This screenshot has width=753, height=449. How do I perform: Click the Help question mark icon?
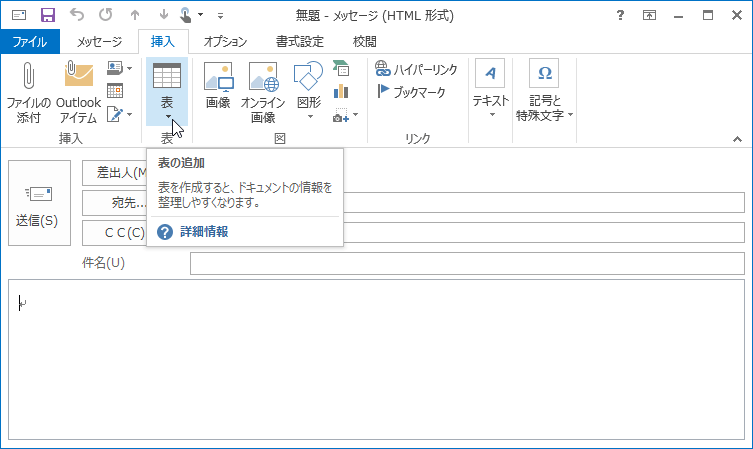620,15
